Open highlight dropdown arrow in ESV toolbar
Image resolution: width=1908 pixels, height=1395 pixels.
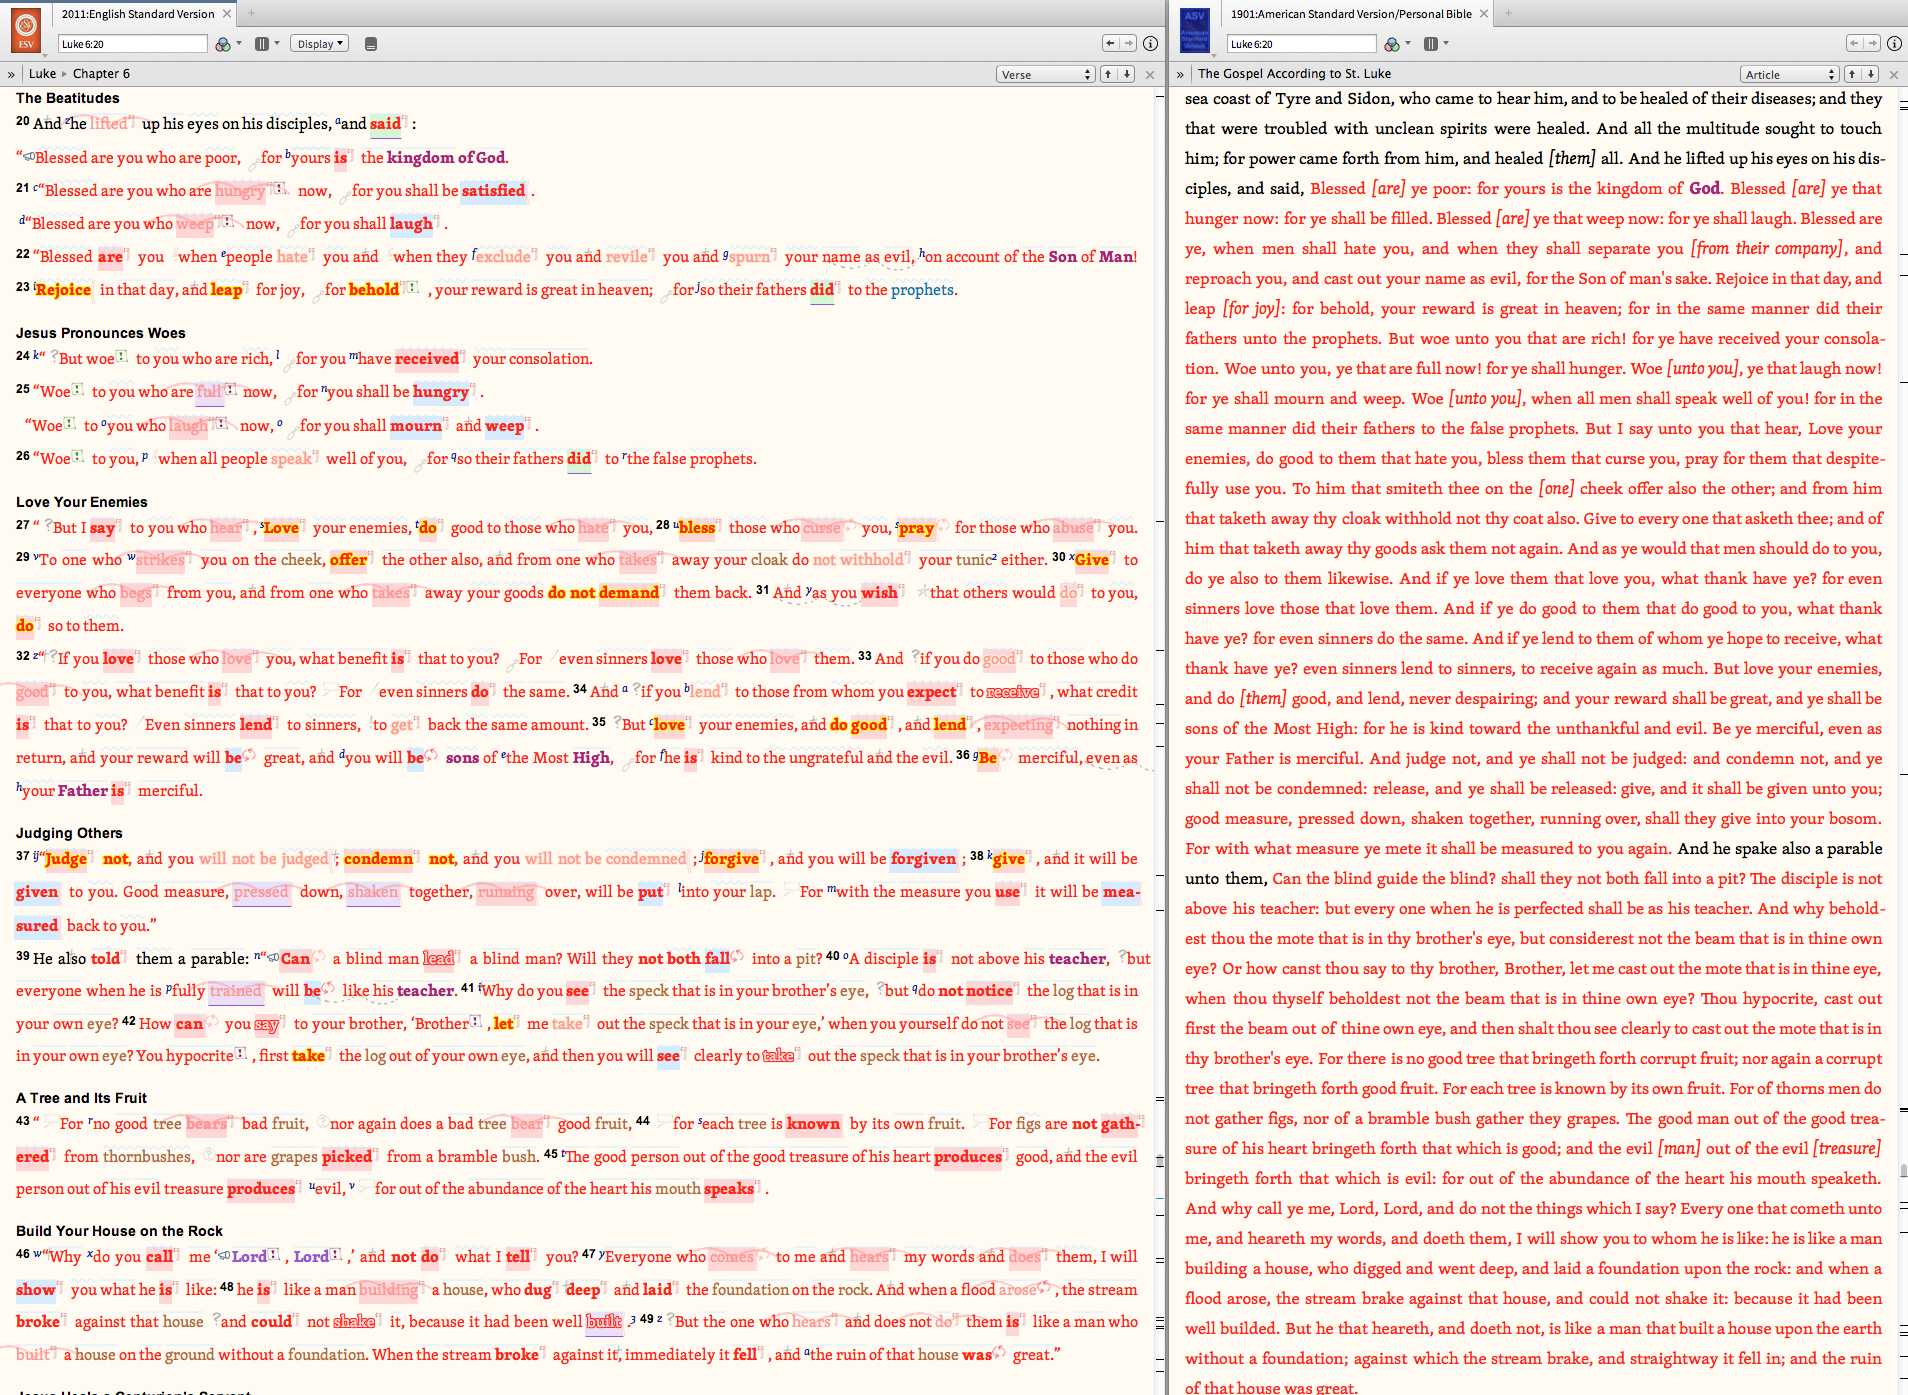(239, 44)
